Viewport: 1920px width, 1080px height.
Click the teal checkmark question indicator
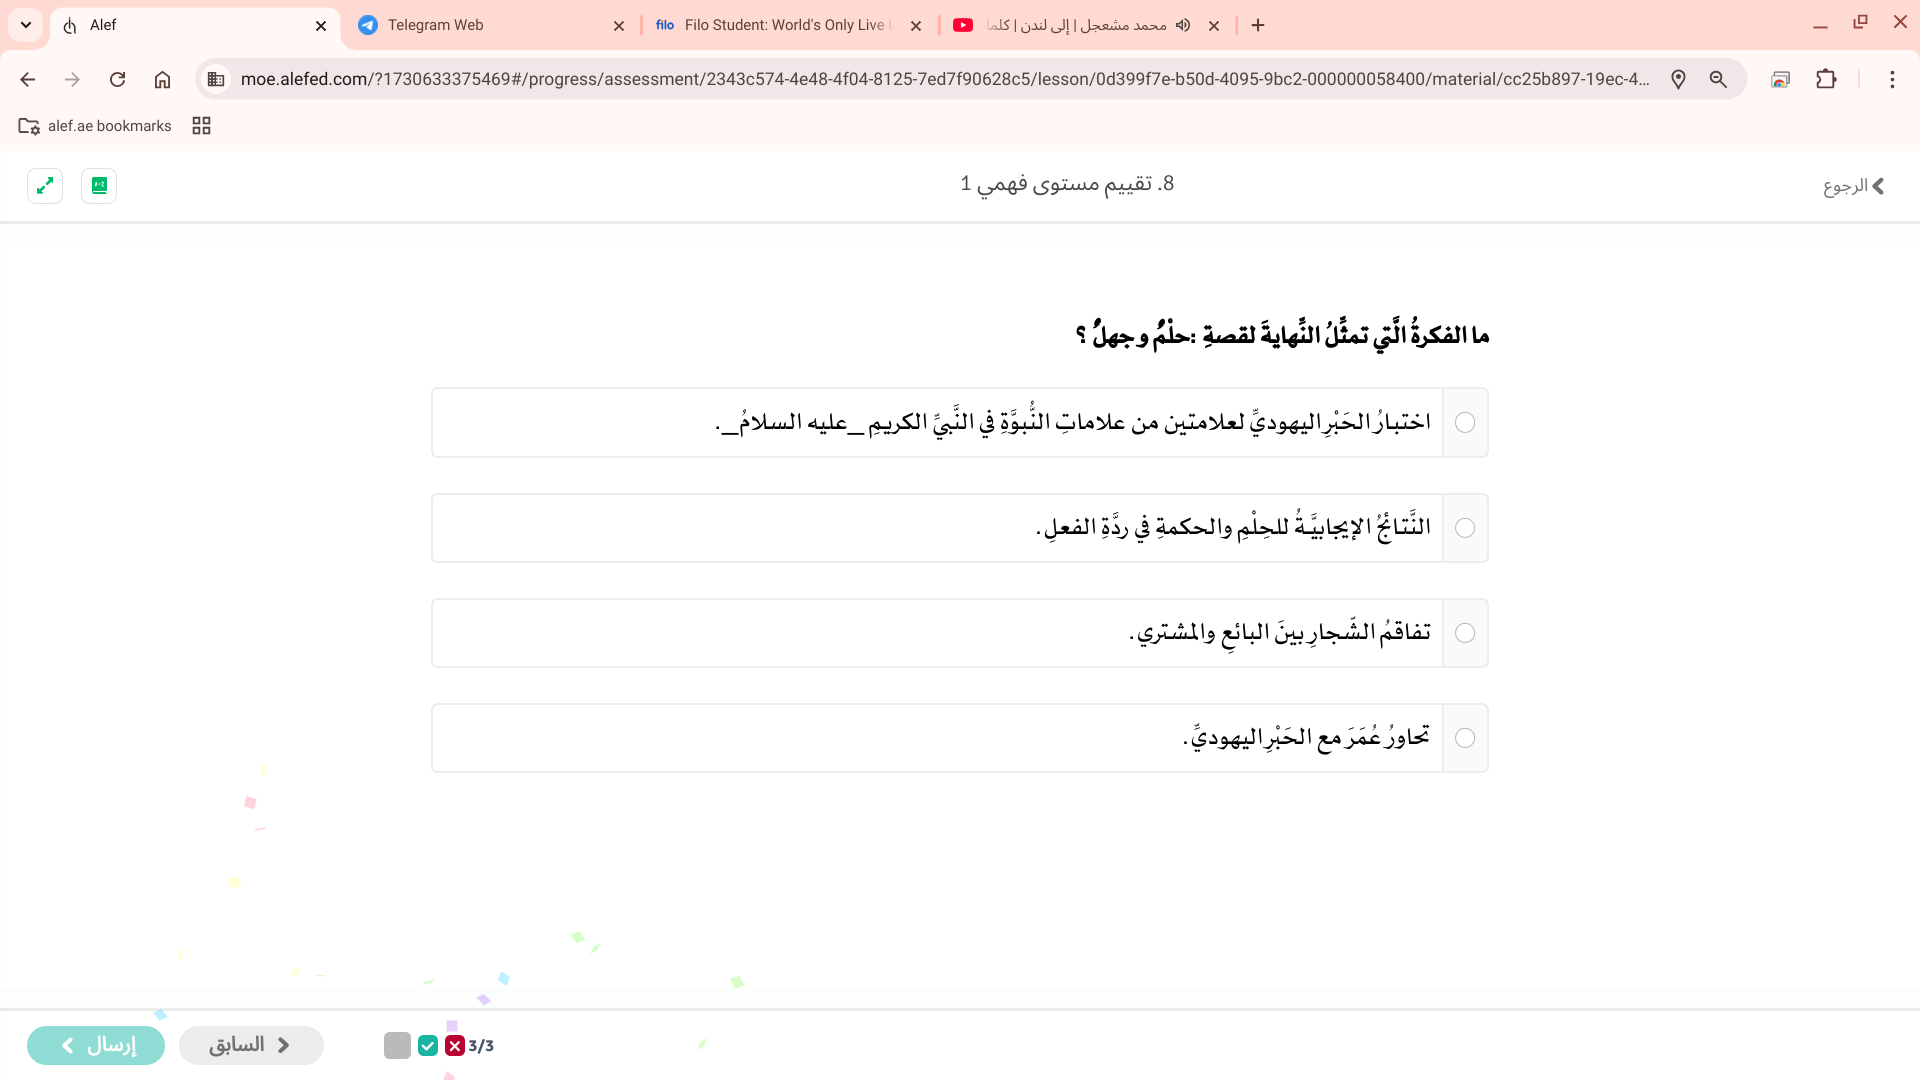point(428,1046)
